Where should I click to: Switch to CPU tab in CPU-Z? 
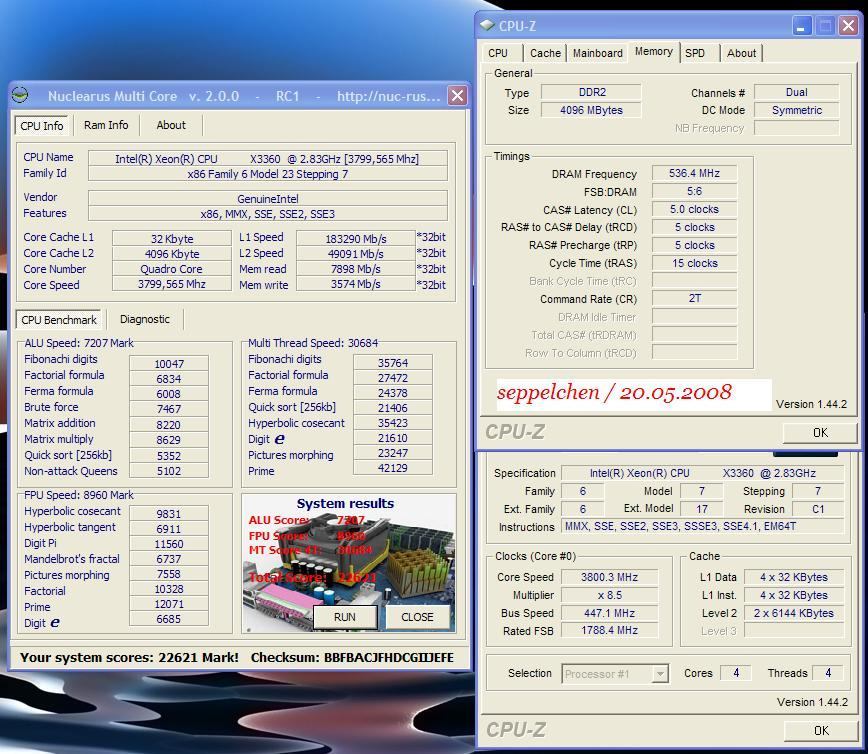[x=498, y=53]
